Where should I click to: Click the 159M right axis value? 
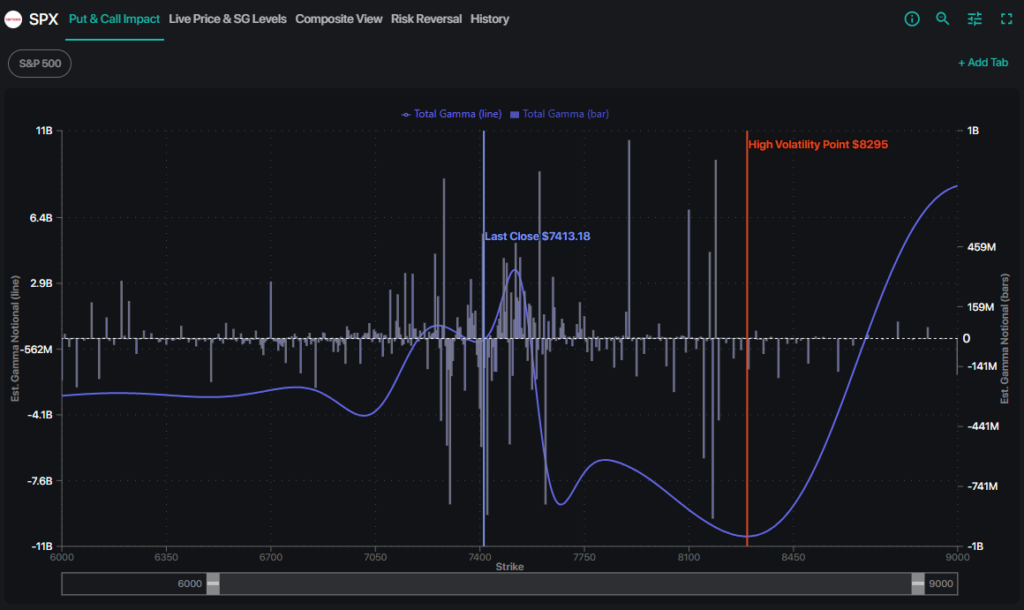[x=981, y=307]
